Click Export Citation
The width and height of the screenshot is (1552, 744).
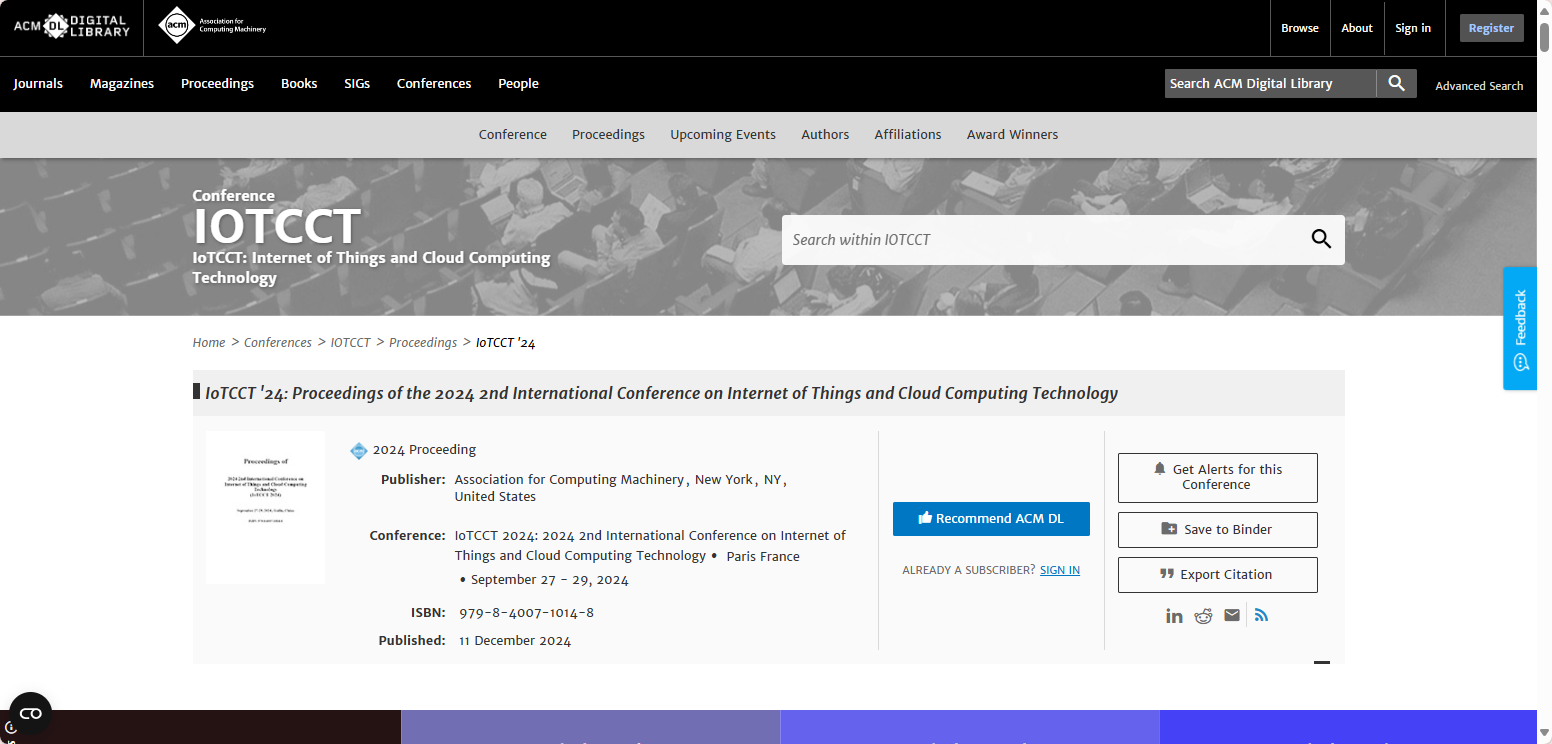coord(1217,575)
